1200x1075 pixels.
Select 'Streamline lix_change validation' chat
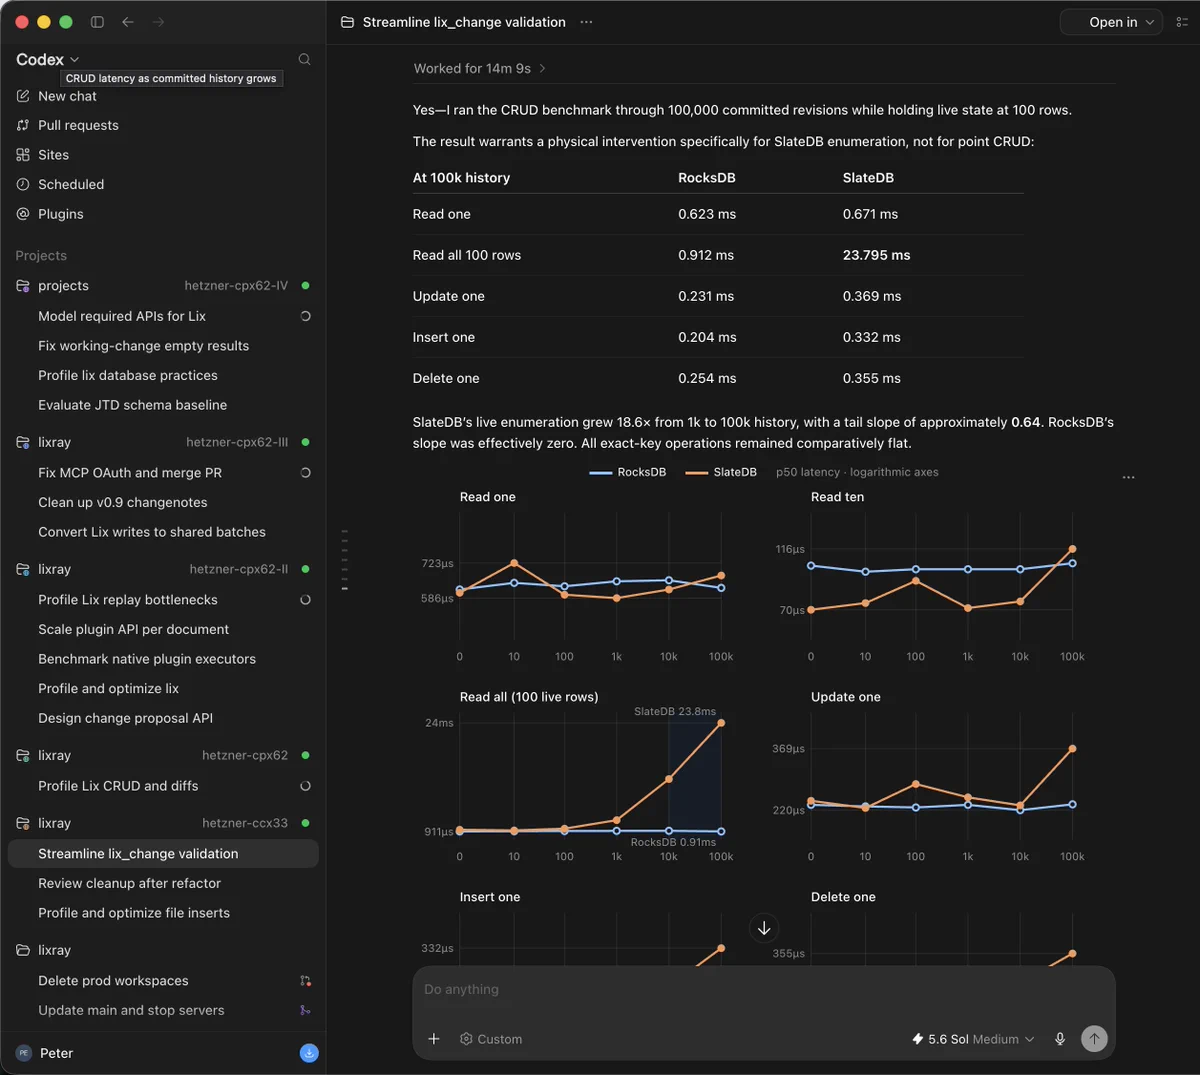[163, 854]
